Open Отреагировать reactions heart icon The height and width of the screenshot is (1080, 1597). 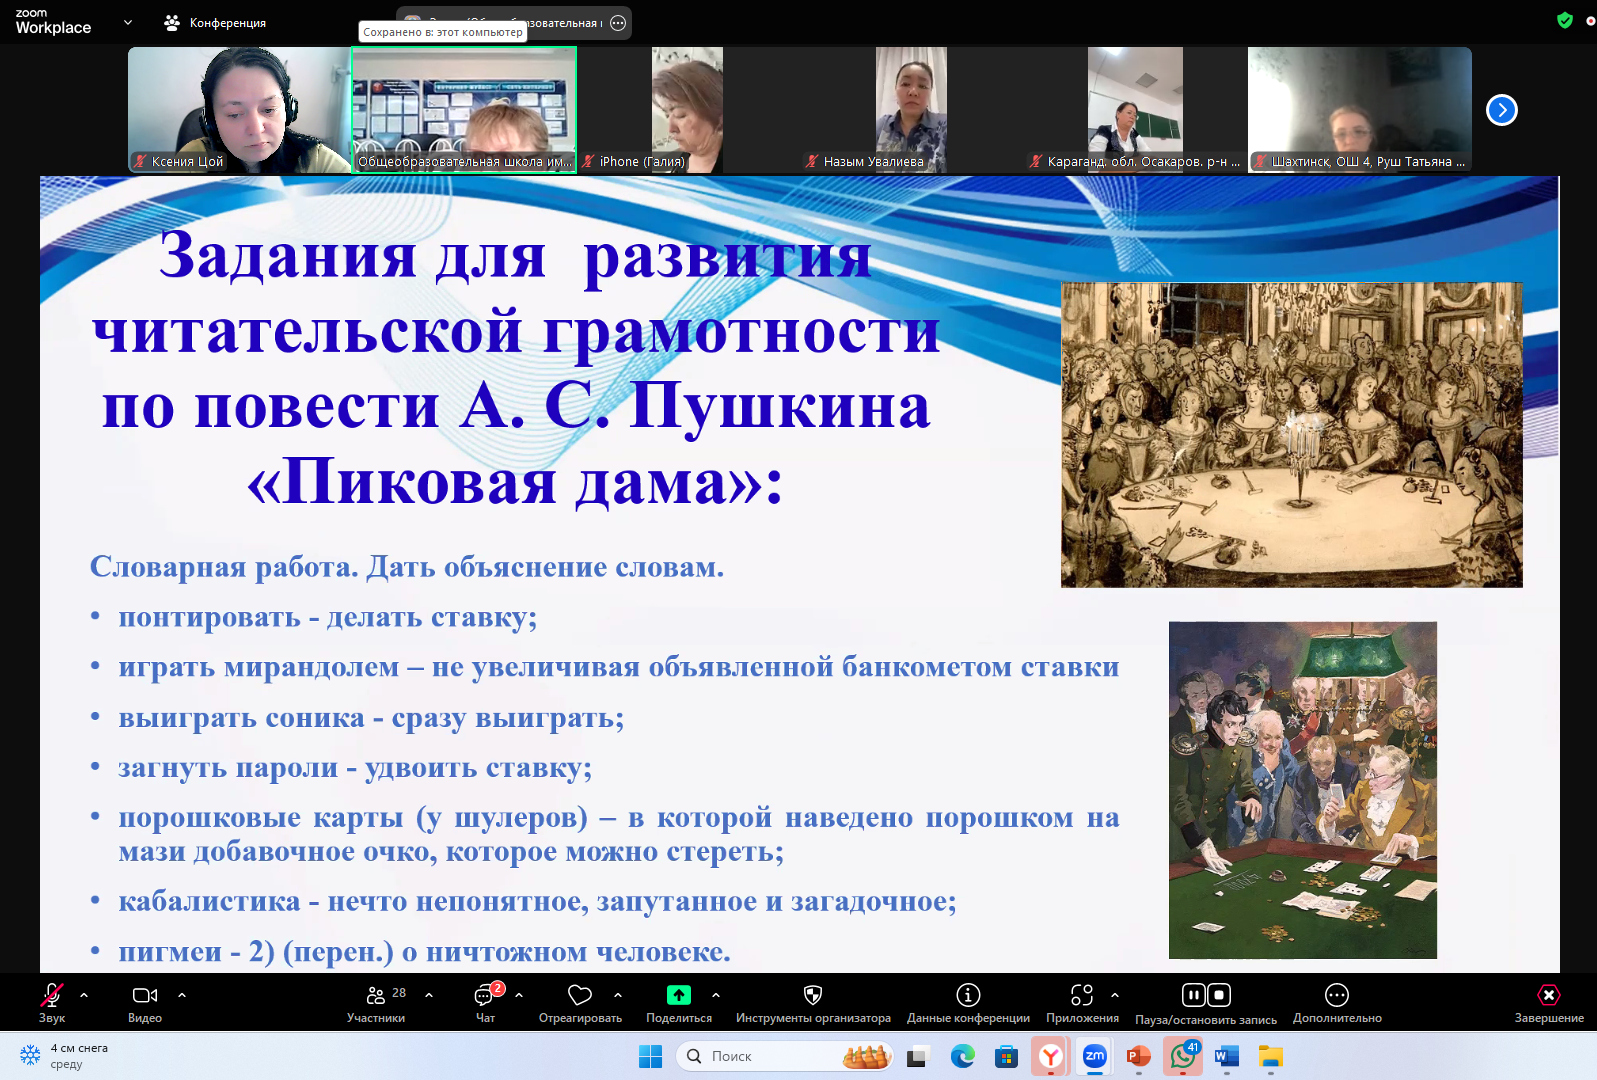click(580, 996)
